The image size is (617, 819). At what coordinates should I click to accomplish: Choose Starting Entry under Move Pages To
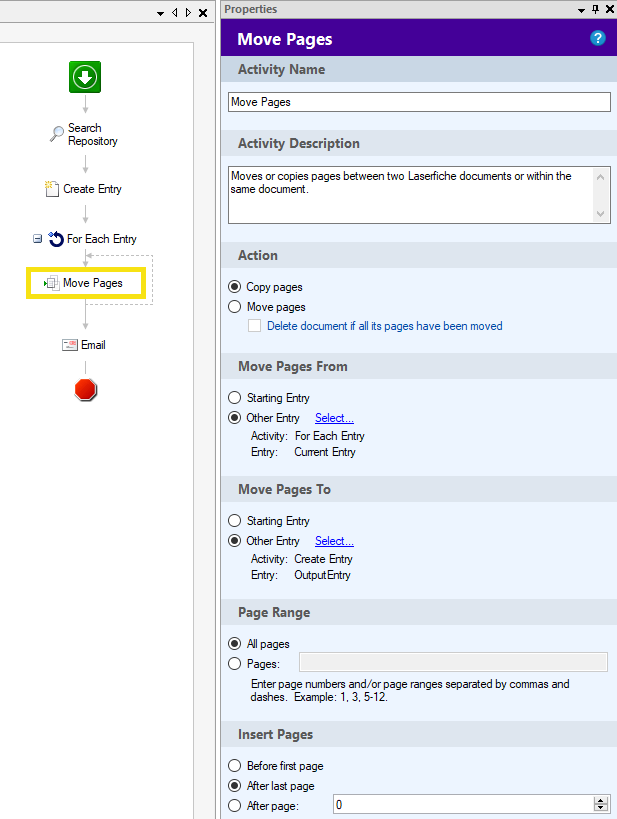pyautogui.click(x=235, y=521)
